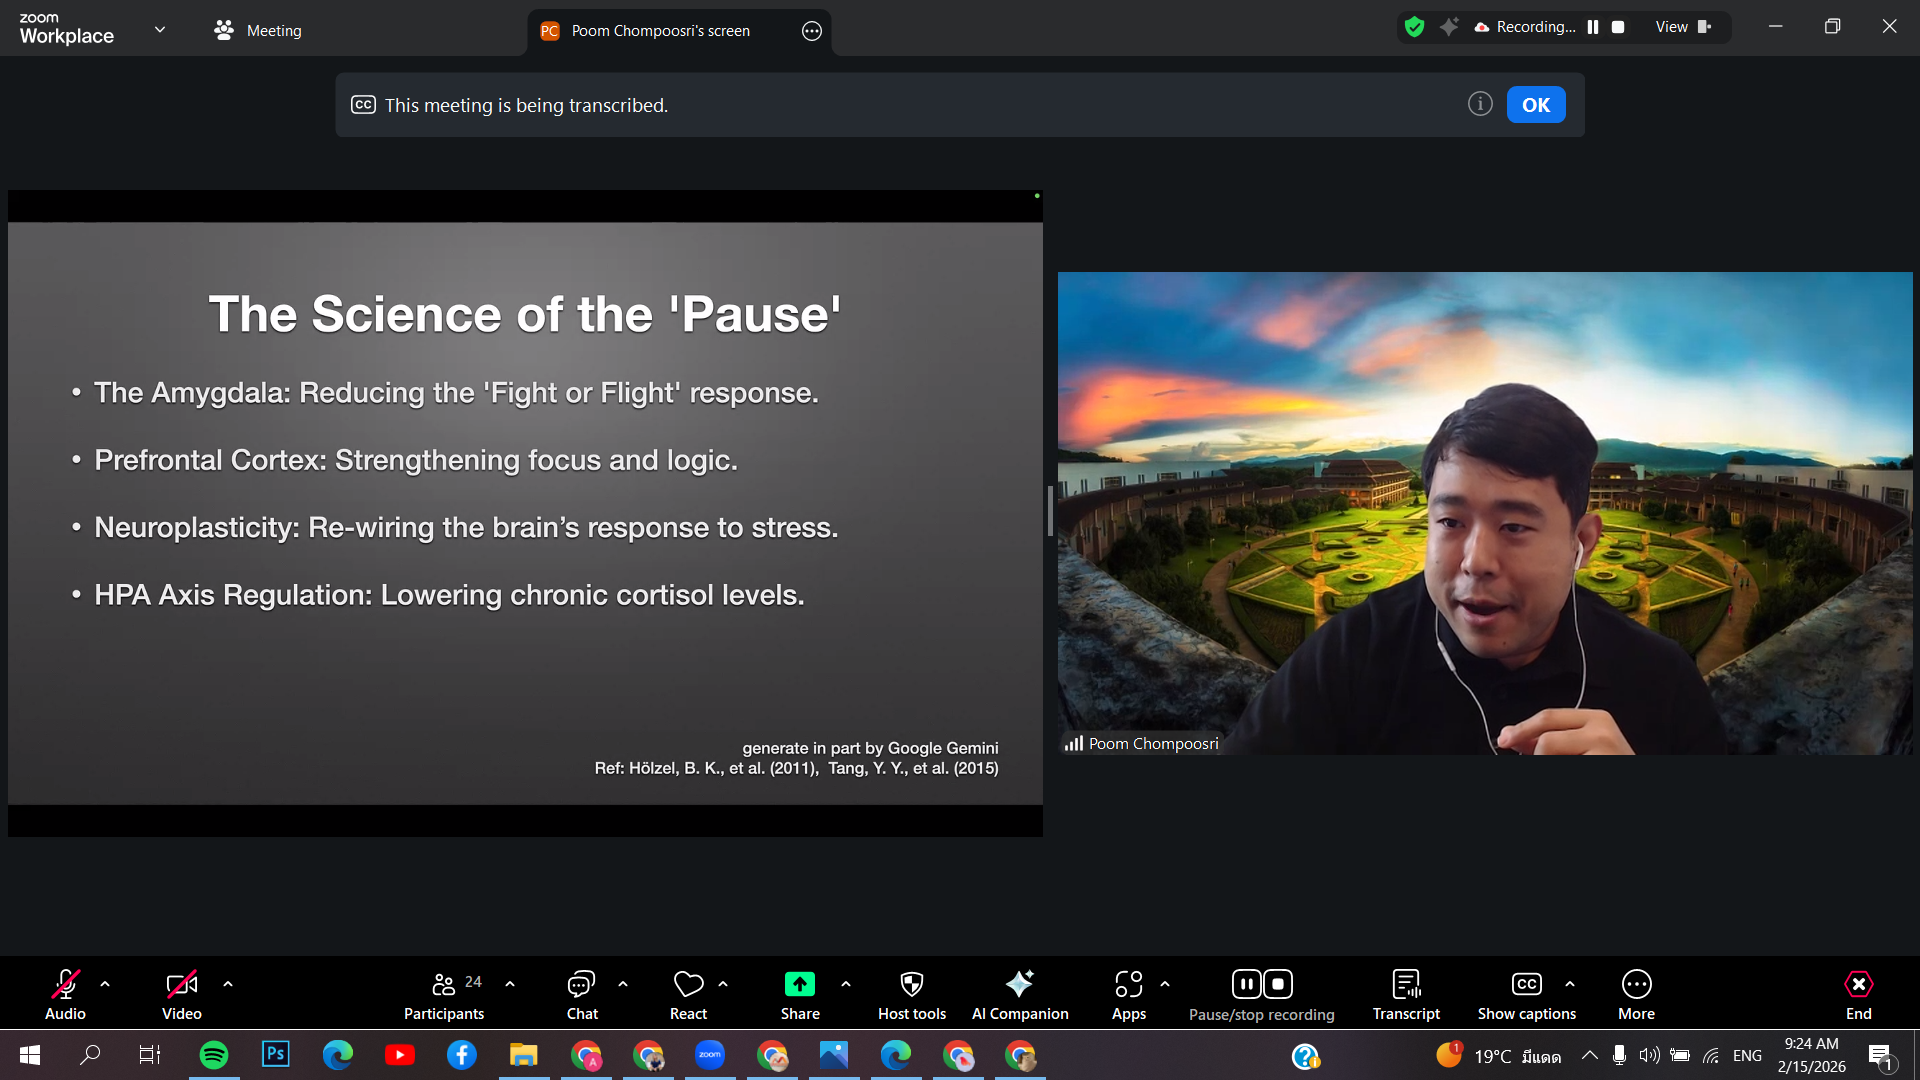Open the Chat panel
Image resolution: width=1920 pixels, height=1080 pixels.
pos(581,994)
